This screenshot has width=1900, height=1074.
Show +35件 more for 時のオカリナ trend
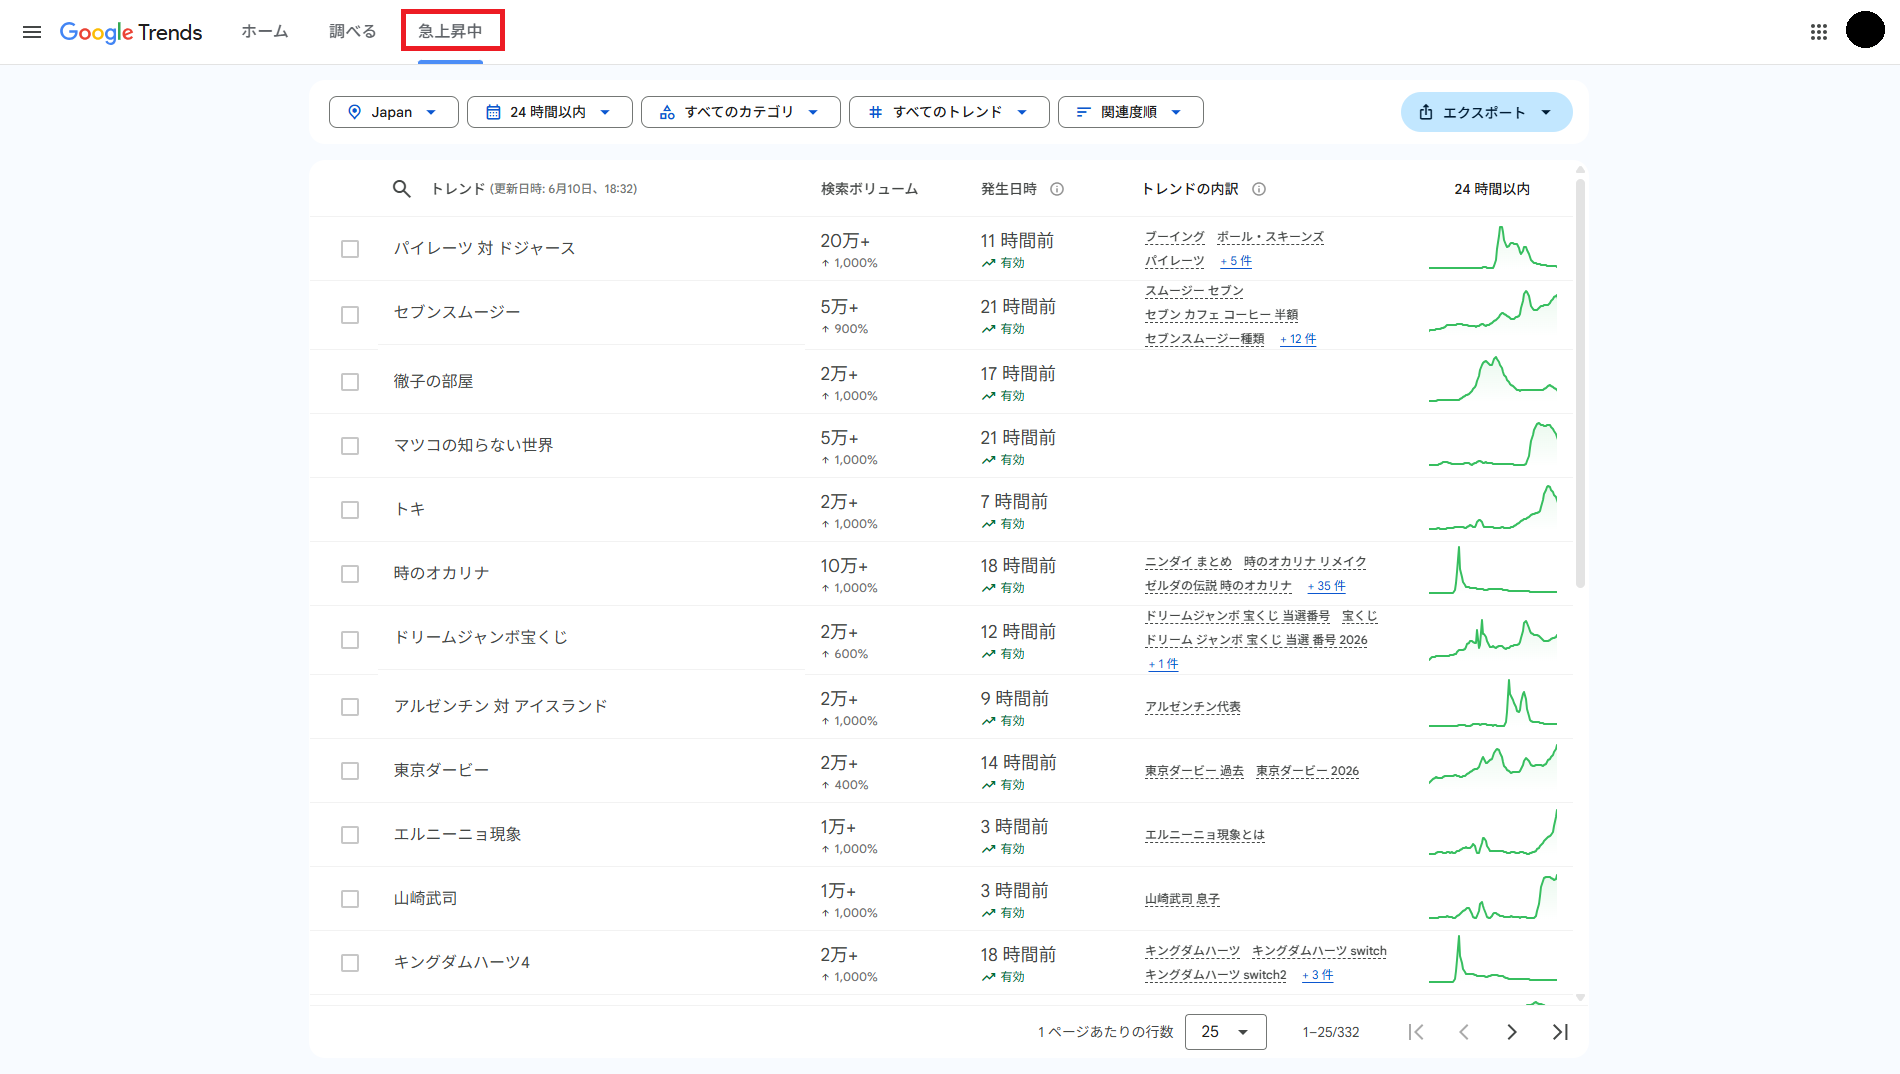1327,586
